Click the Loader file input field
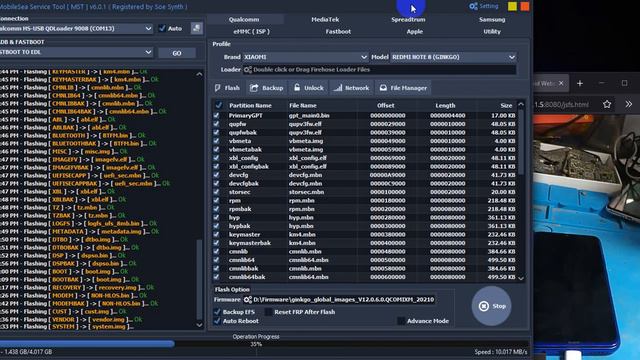Viewport: 640px width, 360px height. (379, 70)
